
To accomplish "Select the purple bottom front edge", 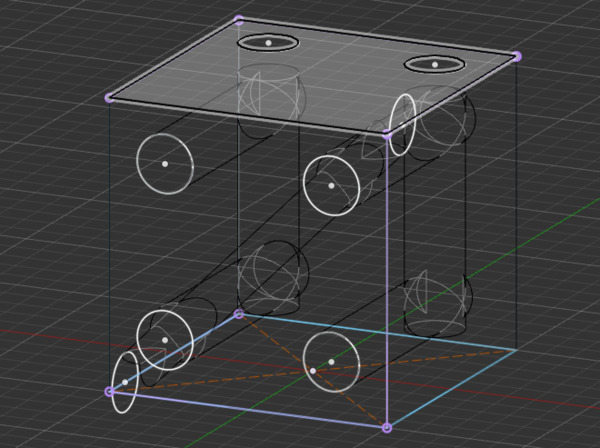I will (x=248, y=409).
